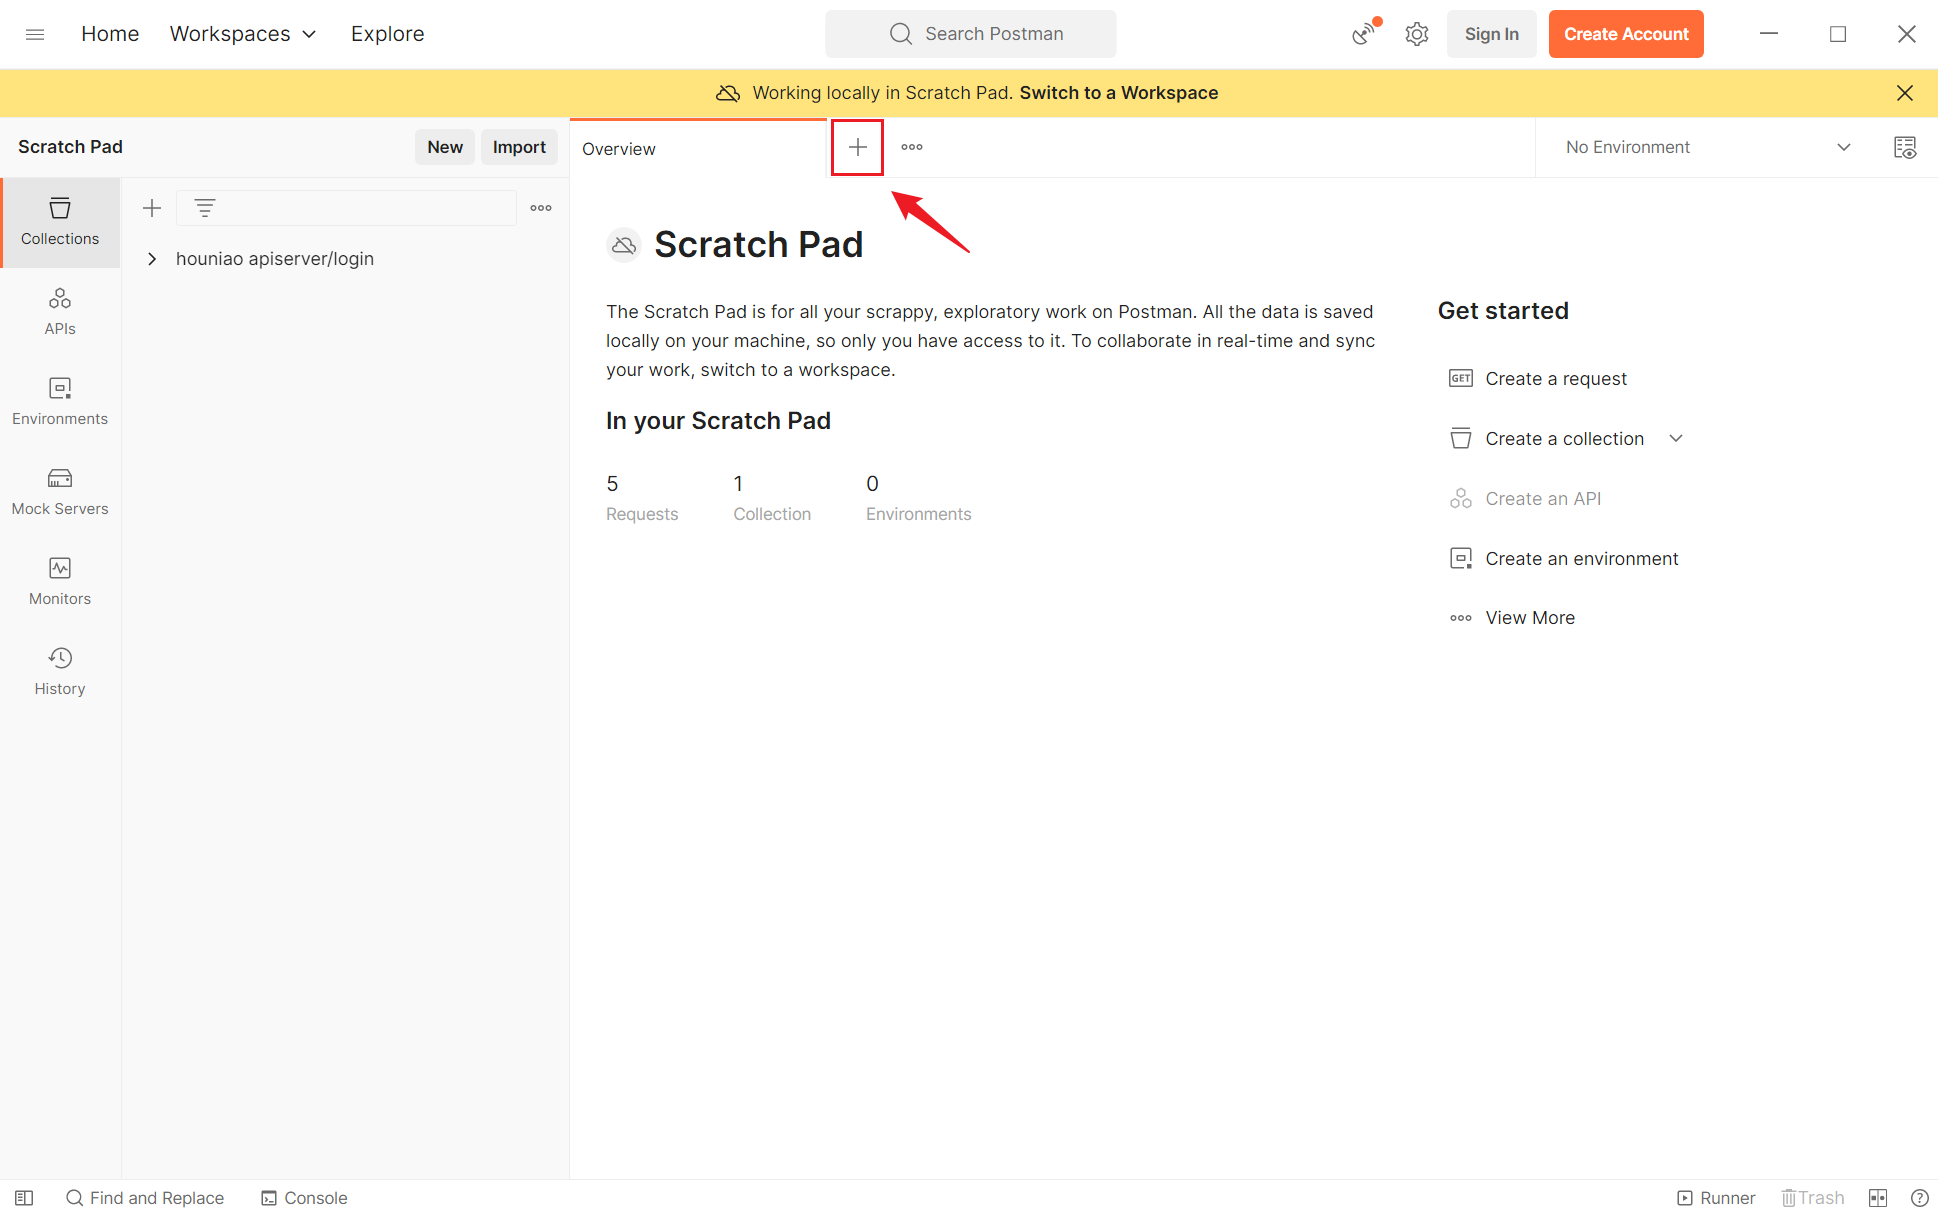1938x1212 pixels.
Task: Select the Mock Servers sidebar tab
Action: pos(60,492)
